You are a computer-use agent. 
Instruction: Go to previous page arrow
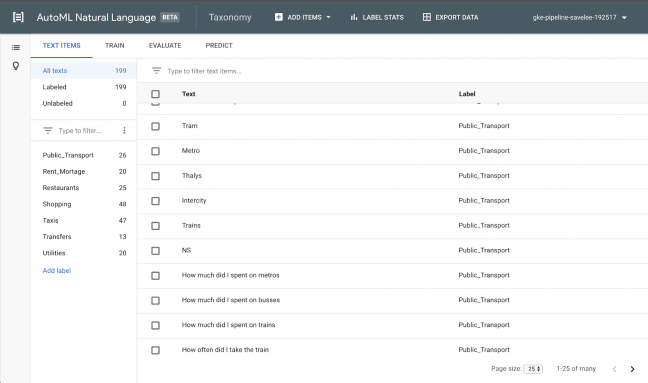[615, 369]
